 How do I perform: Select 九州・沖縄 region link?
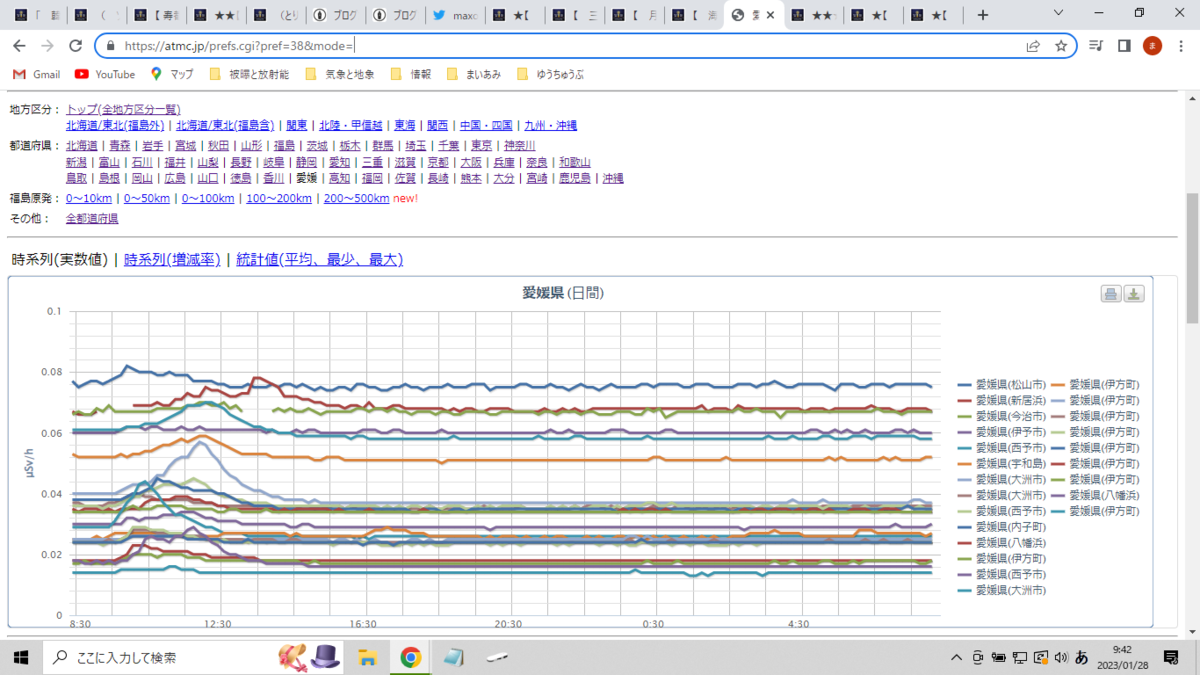551,125
